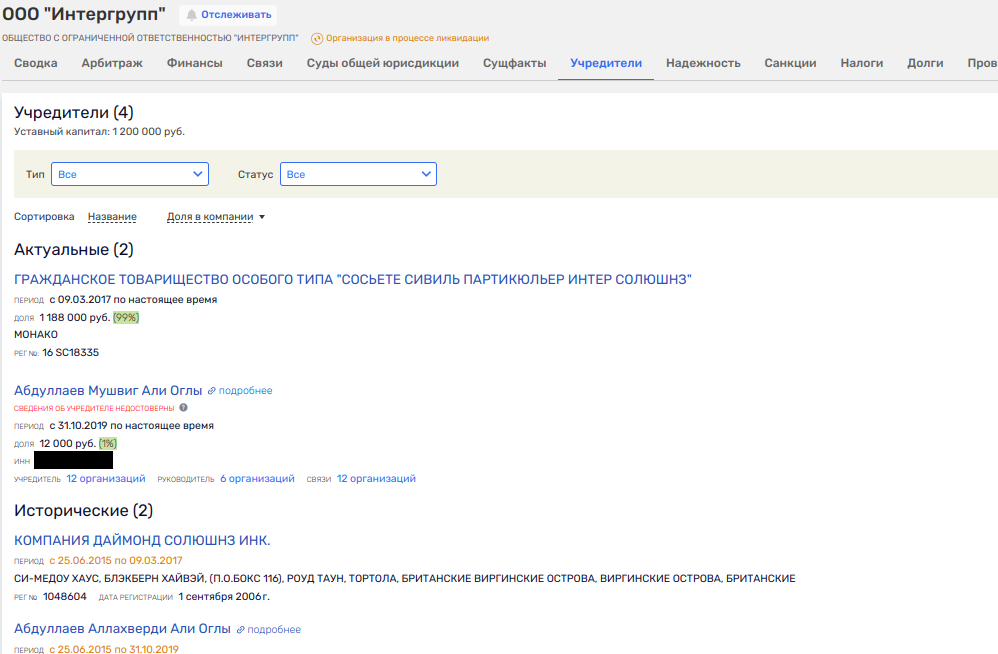Sort founders by Доля в компании
998x654 pixels.
210,217
